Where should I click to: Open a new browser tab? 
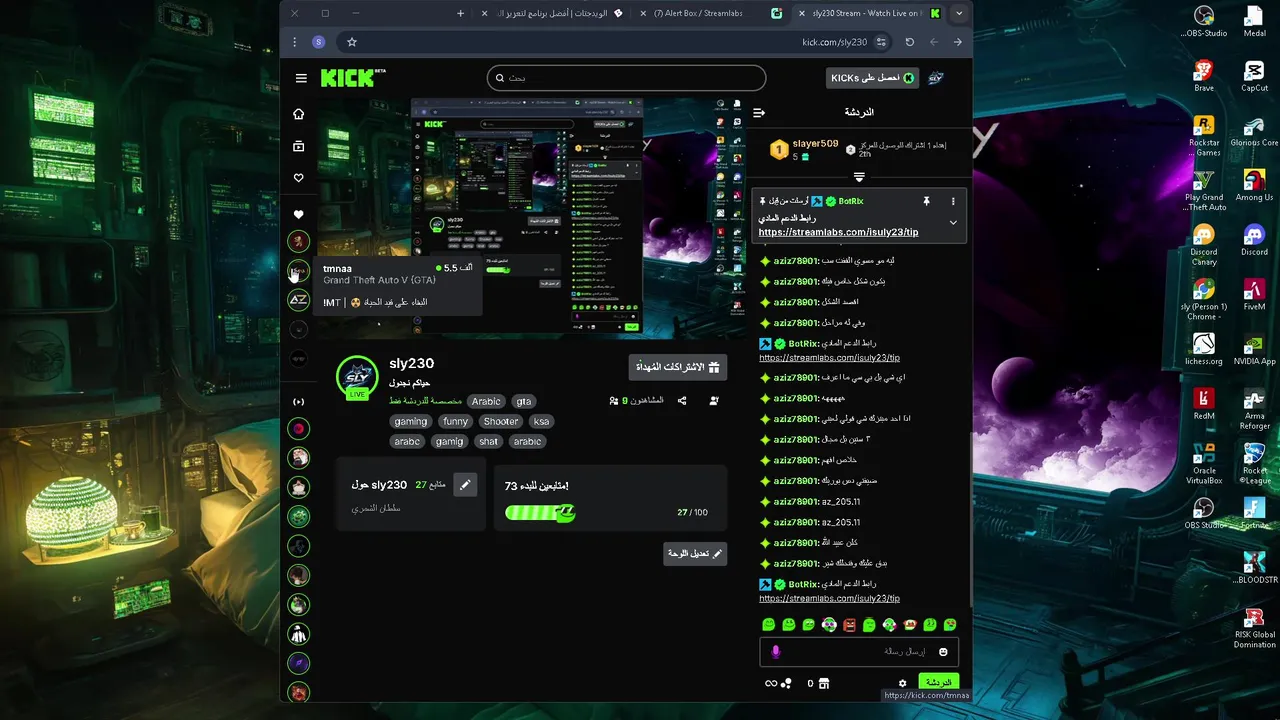point(460,13)
